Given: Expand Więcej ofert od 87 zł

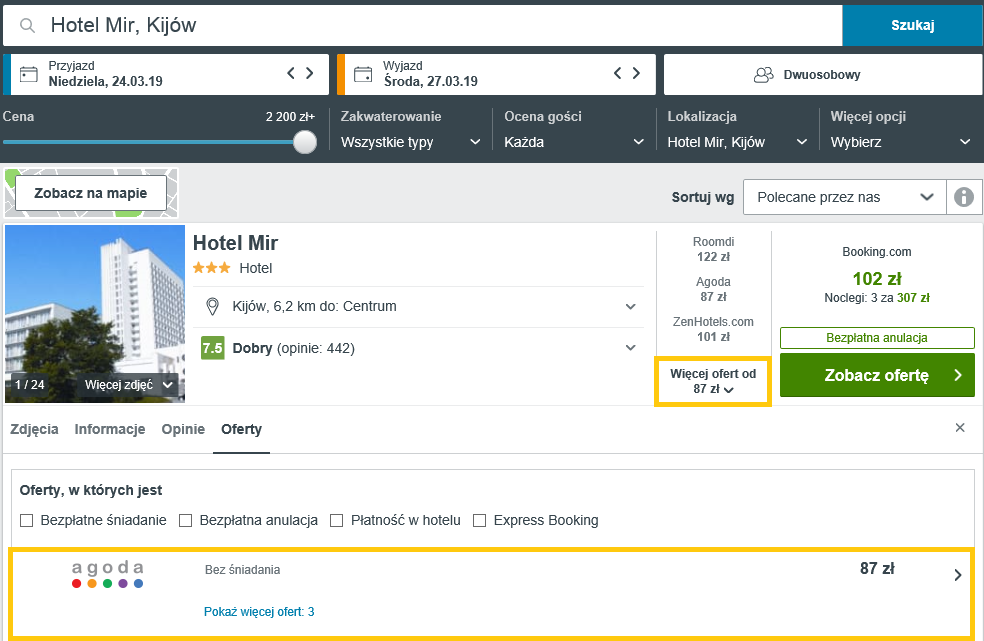Looking at the screenshot, I should [713, 381].
